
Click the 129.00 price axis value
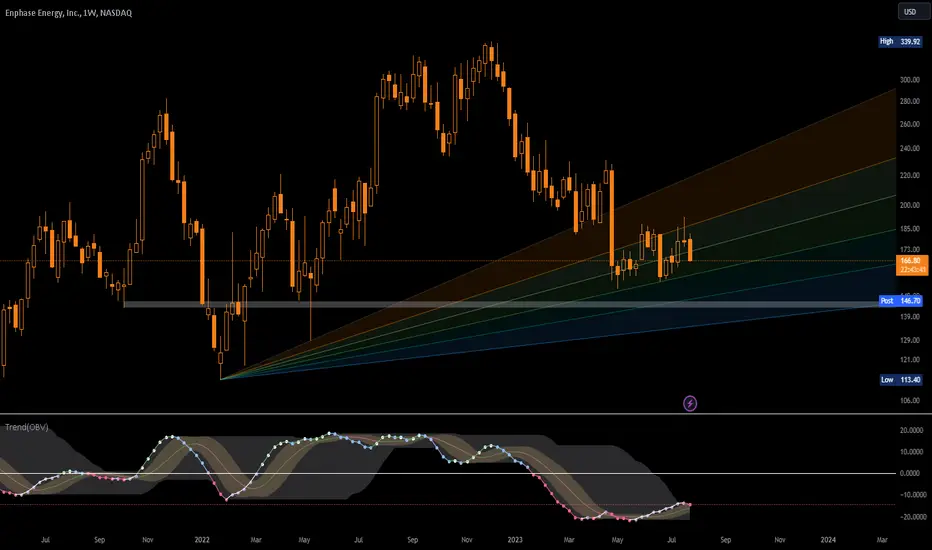910,341
